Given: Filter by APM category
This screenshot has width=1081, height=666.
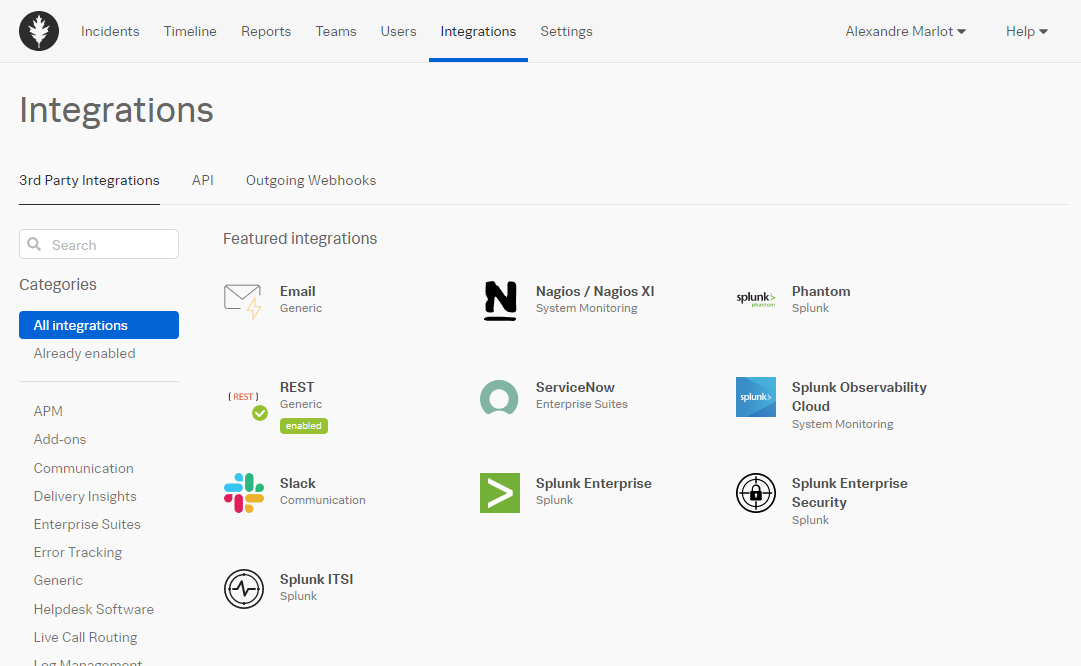Looking at the screenshot, I should coord(48,411).
